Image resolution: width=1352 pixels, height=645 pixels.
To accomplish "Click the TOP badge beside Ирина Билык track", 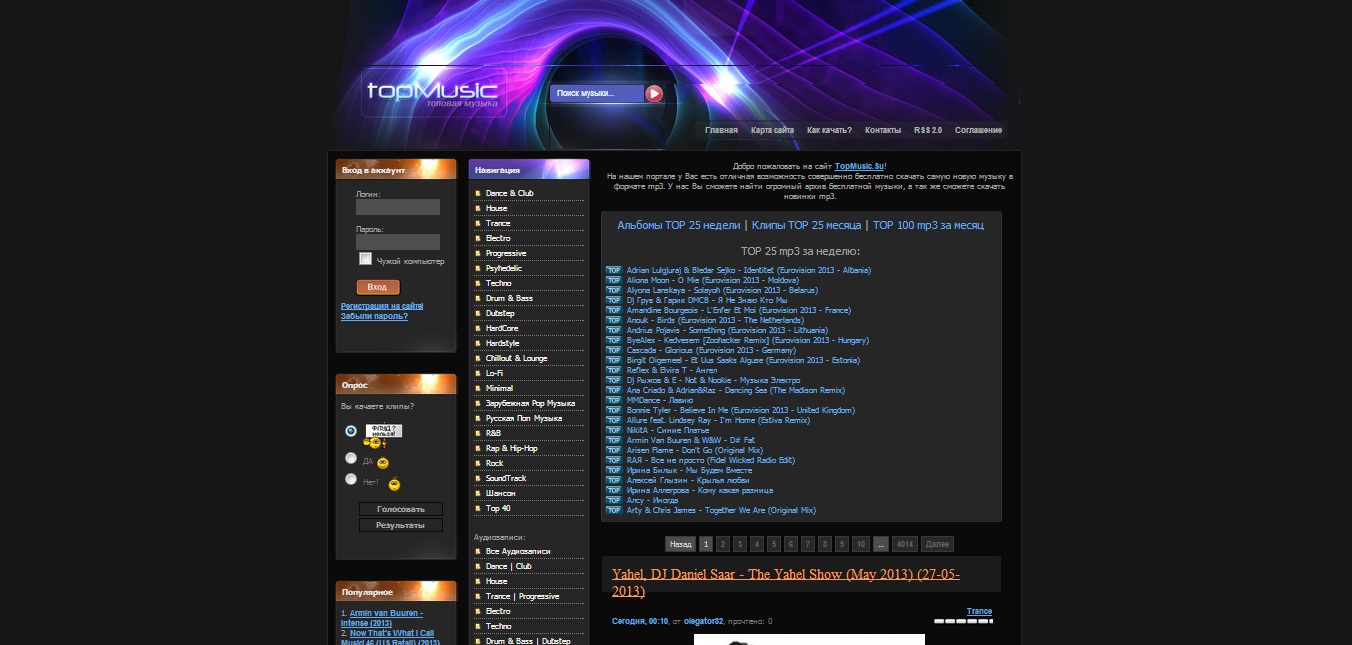I will [614, 470].
